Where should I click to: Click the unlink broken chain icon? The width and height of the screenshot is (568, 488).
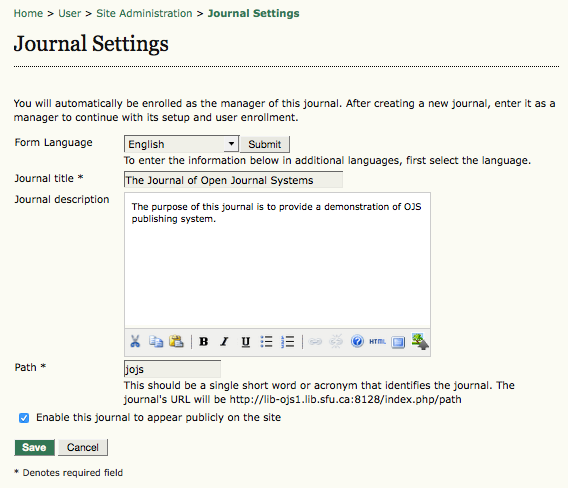(x=336, y=341)
